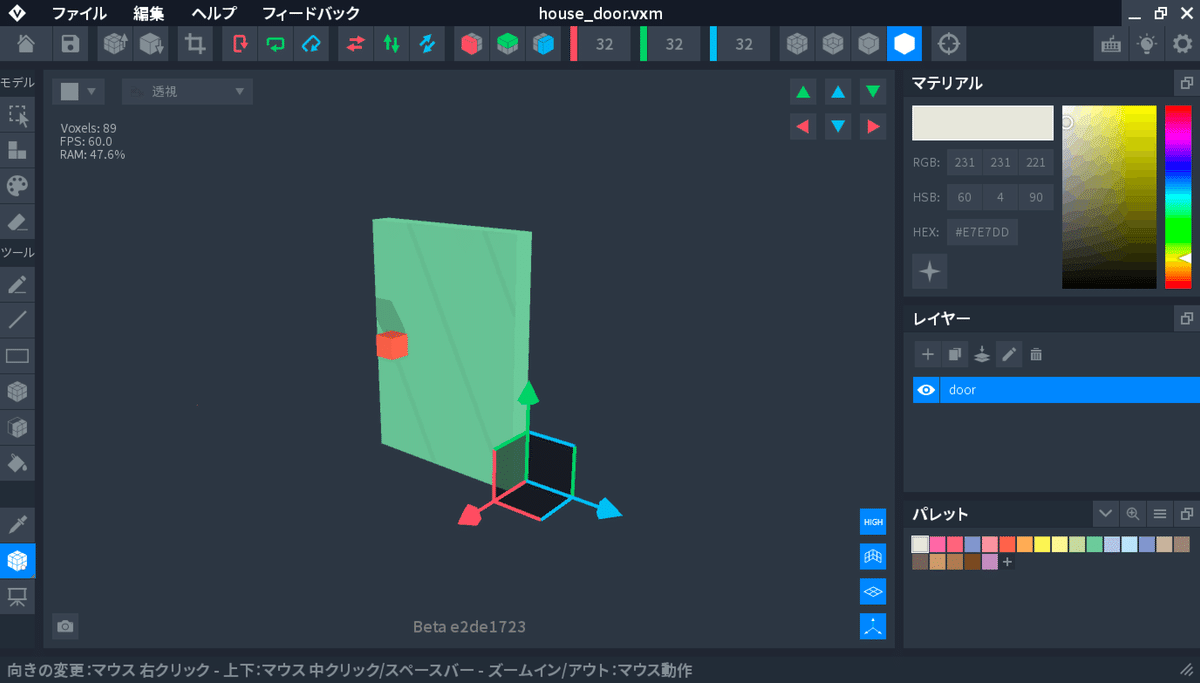The height and width of the screenshot is (683, 1200).
Task: Click the blue diagonal flip arrows icon
Action: click(428, 44)
